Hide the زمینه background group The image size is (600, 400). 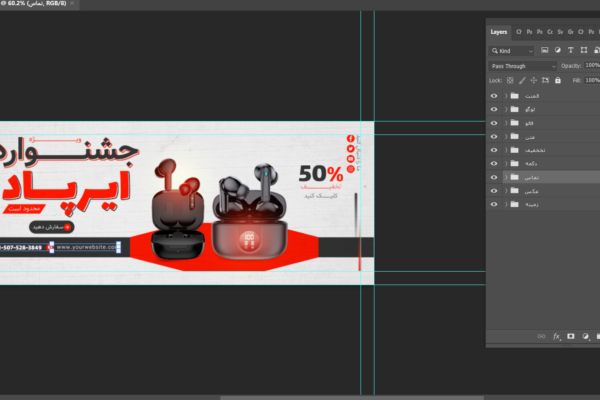pyautogui.click(x=494, y=204)
